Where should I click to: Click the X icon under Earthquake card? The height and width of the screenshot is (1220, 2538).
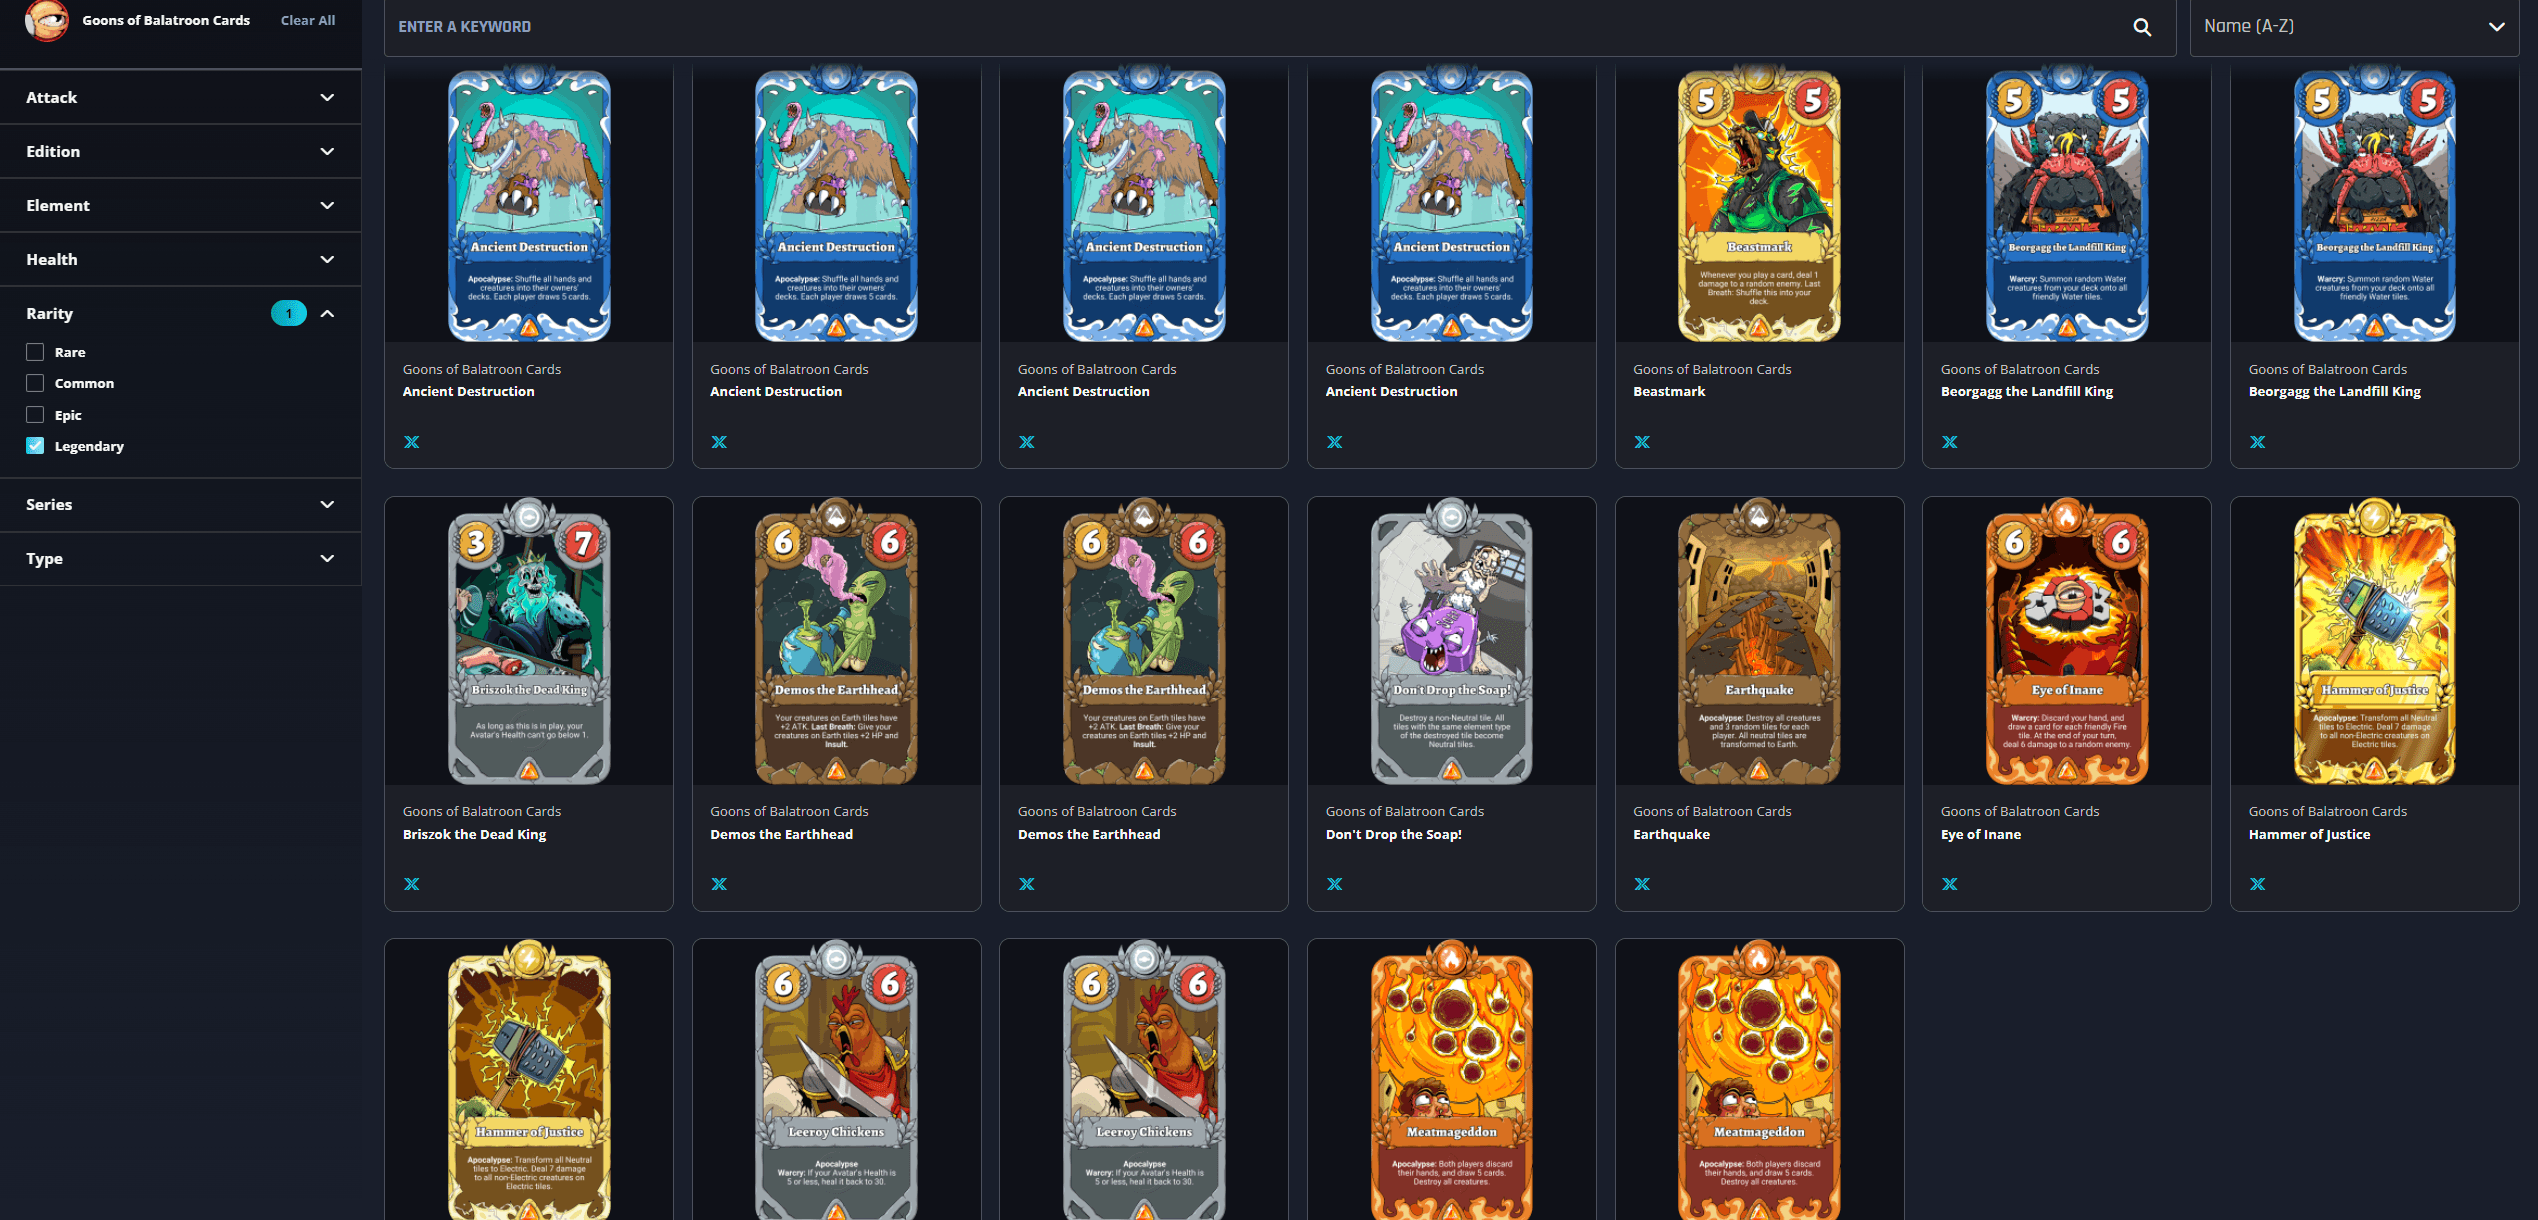1642,884
